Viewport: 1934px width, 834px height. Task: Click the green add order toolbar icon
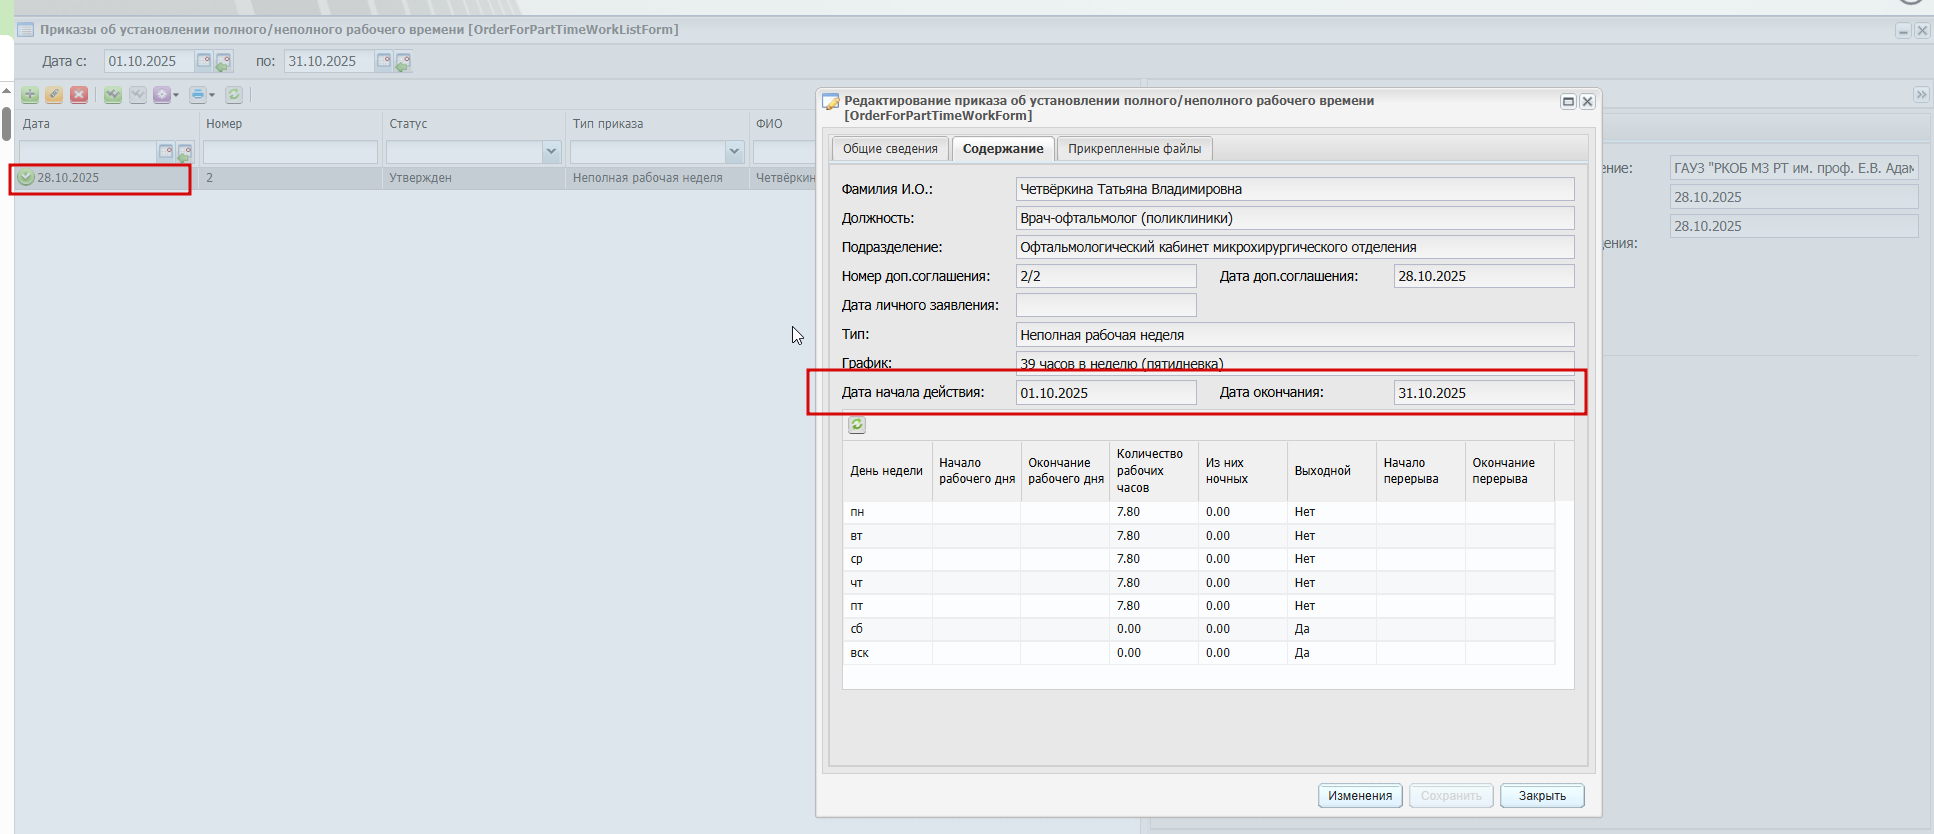click(x=30, y=95)
